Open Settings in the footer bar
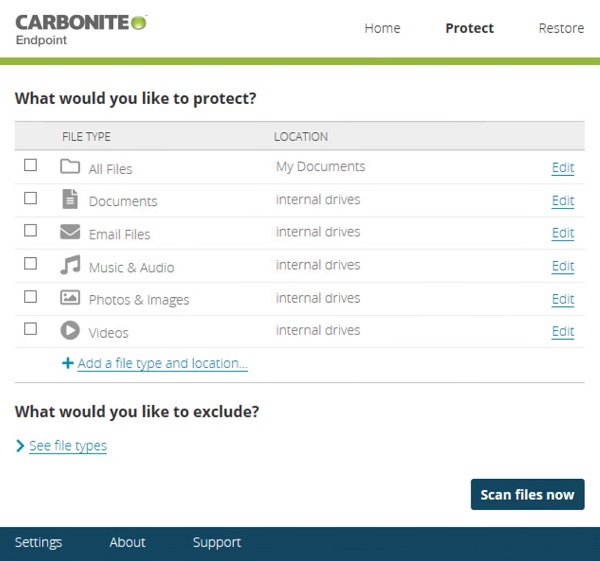 [x=38, y=542]
